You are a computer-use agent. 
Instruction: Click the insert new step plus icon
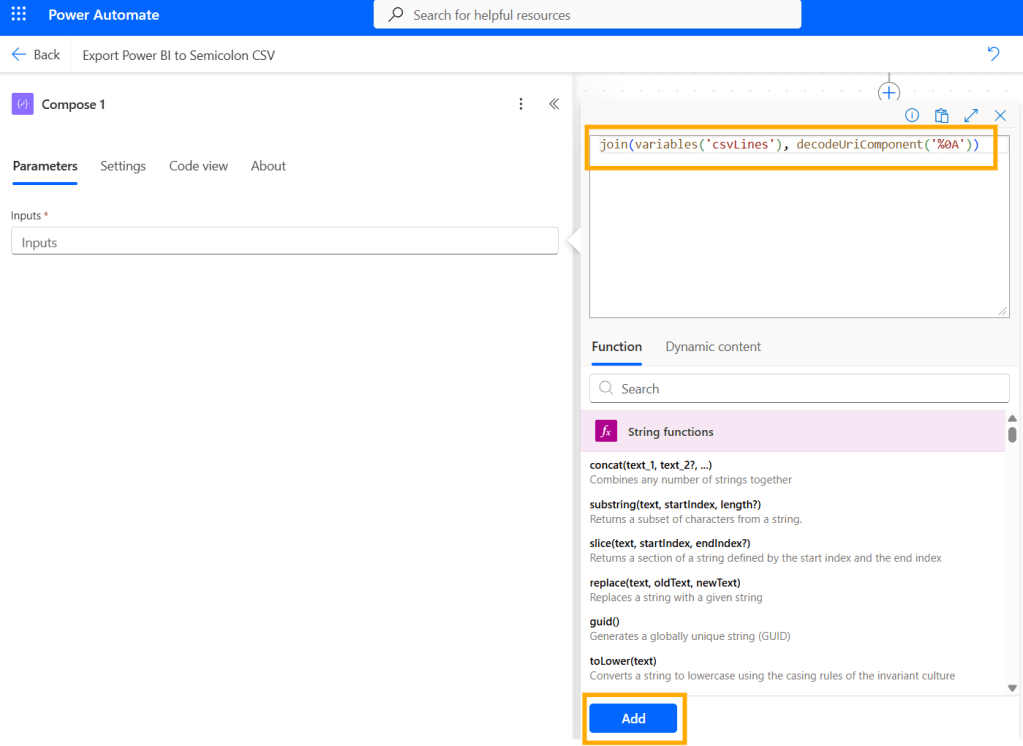pos(888,91)
